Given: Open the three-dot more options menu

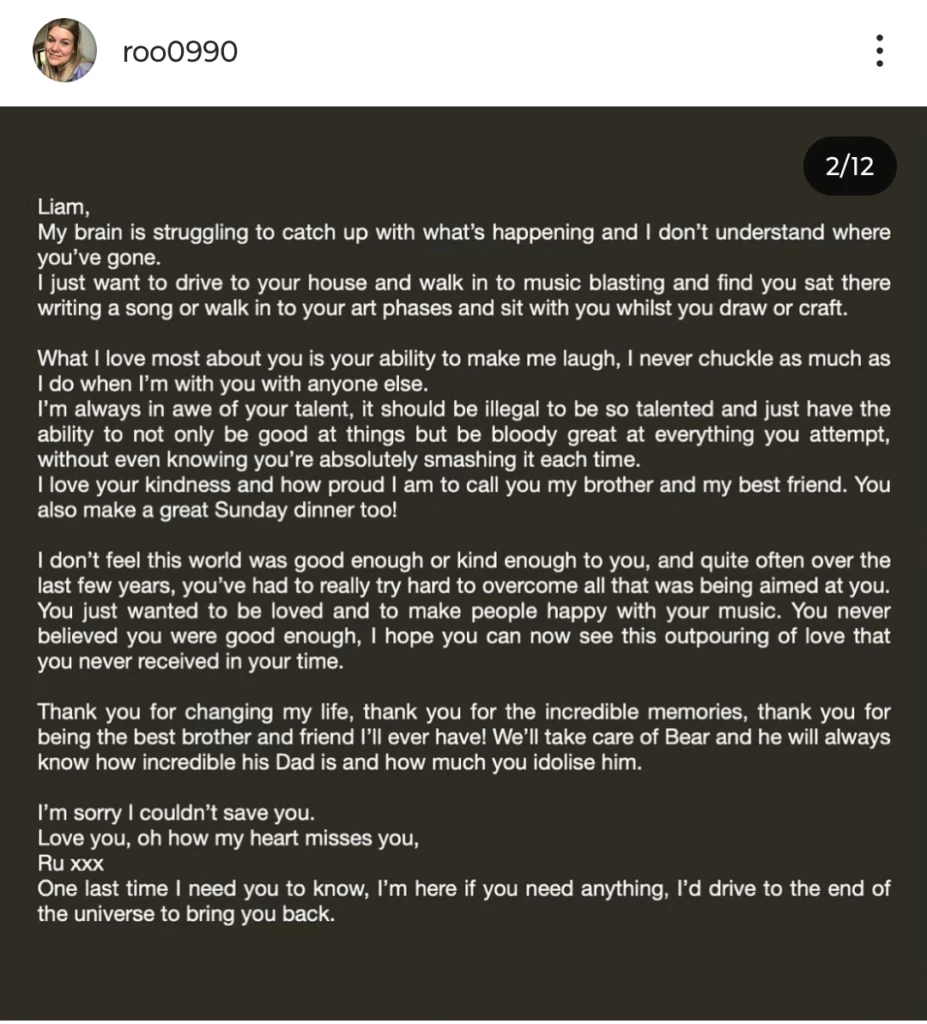Looking at the screenshot, I should coord(879,50).
